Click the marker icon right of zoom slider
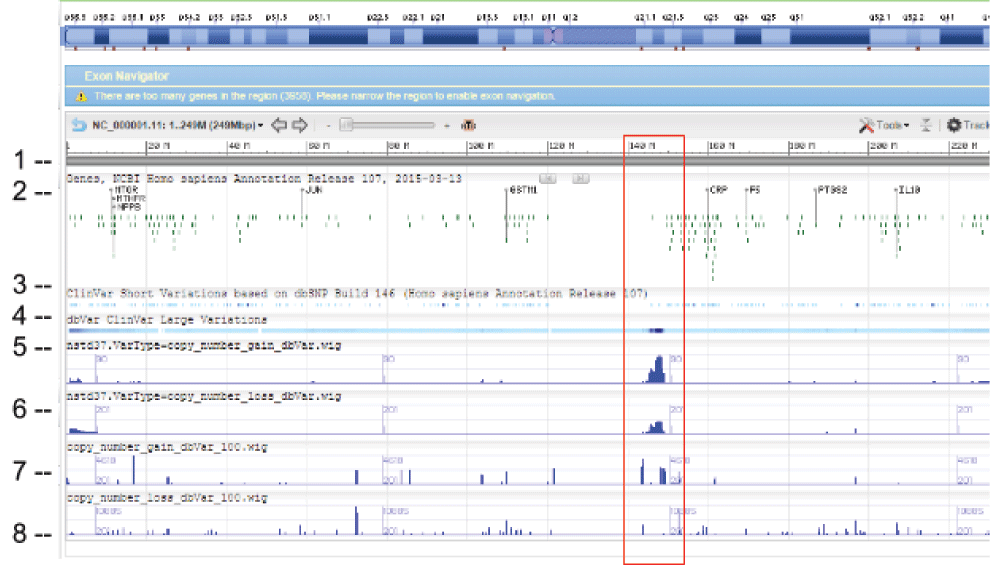 click(x=466, y=127)
